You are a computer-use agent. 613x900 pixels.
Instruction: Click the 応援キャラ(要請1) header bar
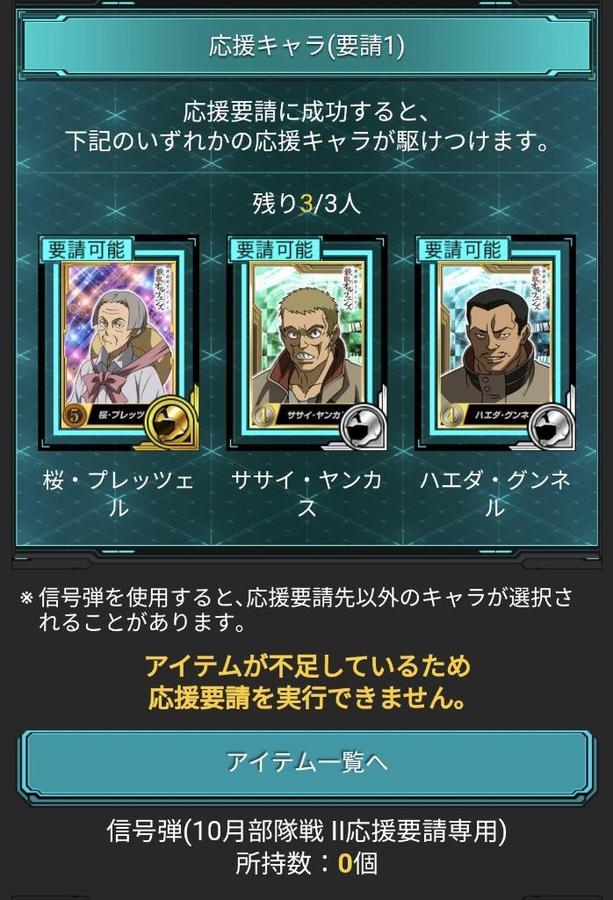pos(306,46)
